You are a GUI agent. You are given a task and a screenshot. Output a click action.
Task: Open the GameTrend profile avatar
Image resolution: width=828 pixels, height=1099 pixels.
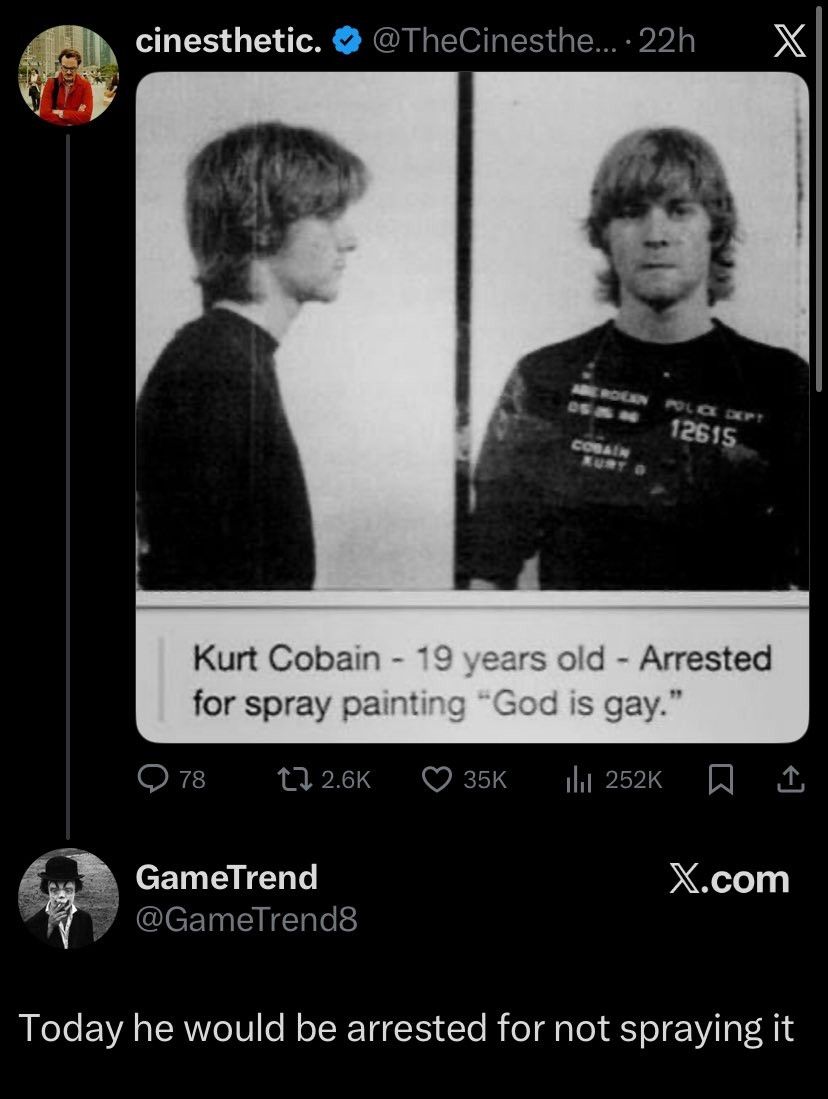click(68, 899)
